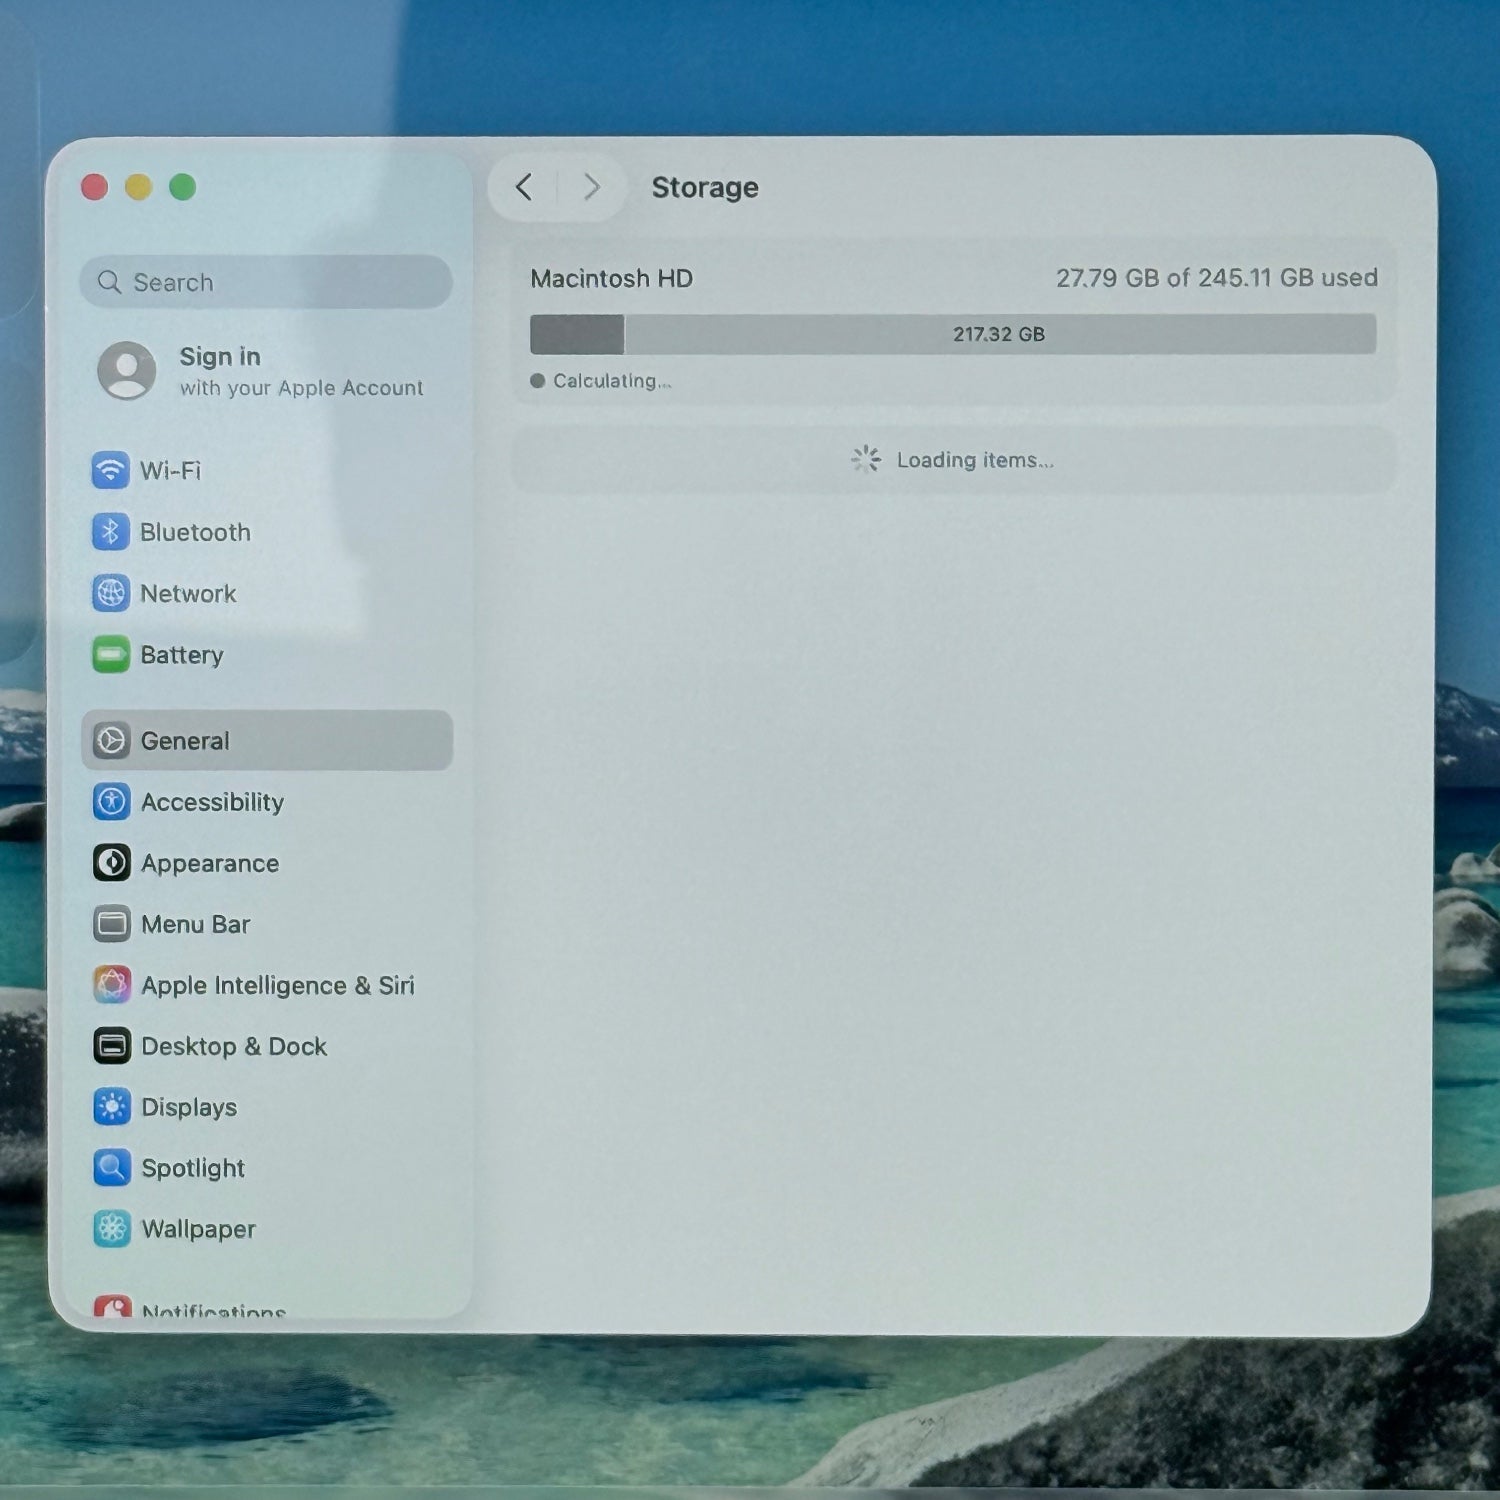Click the Spotlight magnifier icon

pyautogui.click(x=111, y=1168)
